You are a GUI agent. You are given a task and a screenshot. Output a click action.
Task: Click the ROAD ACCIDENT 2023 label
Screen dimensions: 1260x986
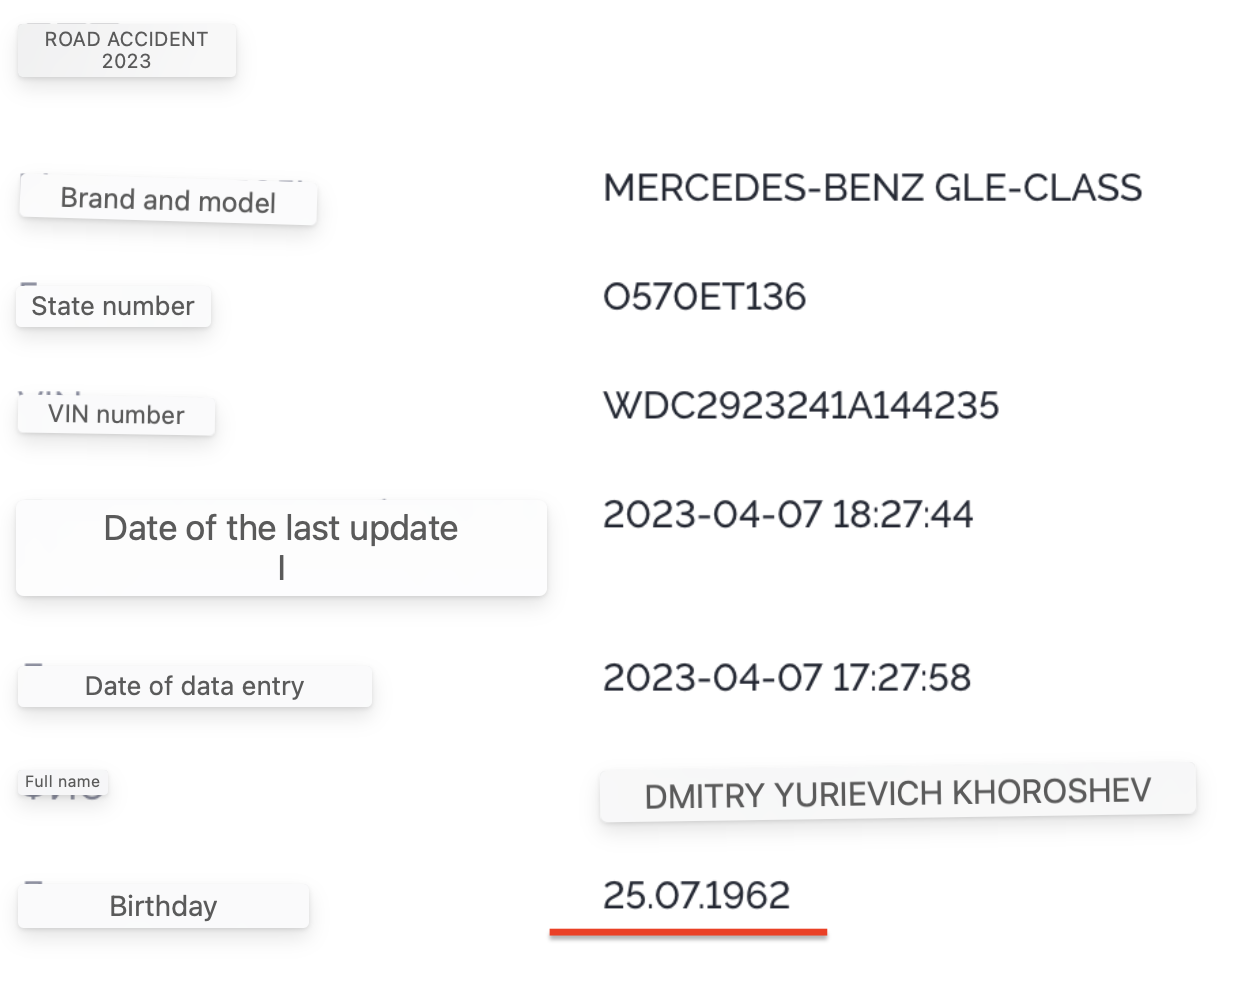[126, 50]
